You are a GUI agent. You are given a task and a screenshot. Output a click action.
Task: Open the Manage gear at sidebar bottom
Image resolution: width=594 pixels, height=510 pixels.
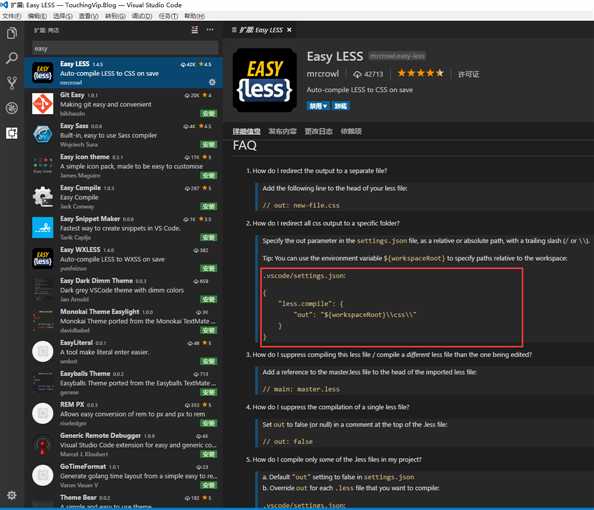tap(12, 495)
